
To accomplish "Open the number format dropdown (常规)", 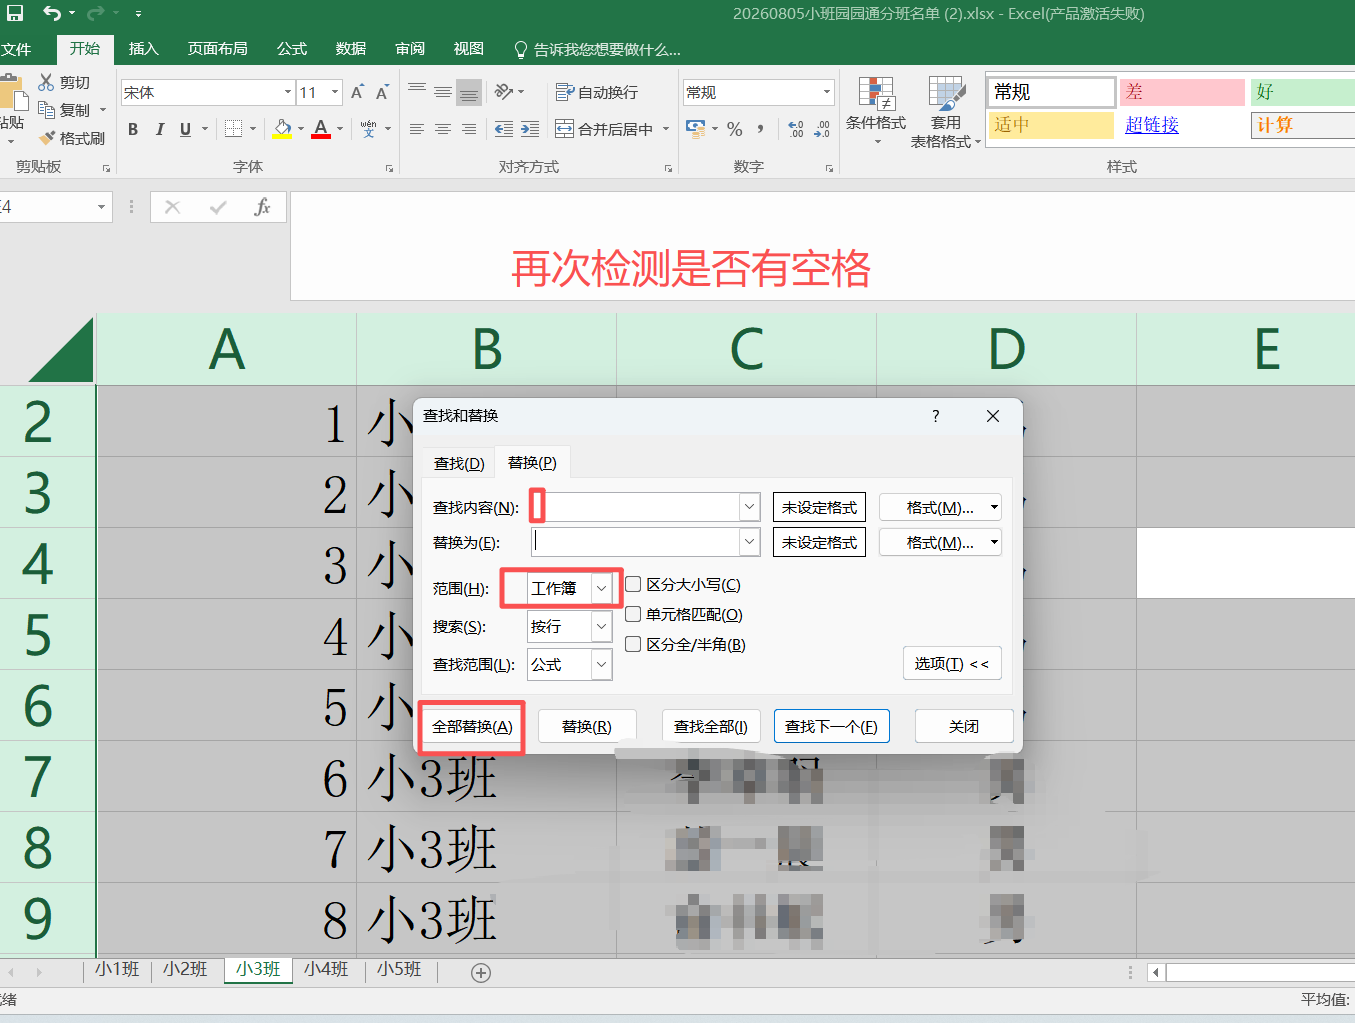I will (x=827, y=92).
